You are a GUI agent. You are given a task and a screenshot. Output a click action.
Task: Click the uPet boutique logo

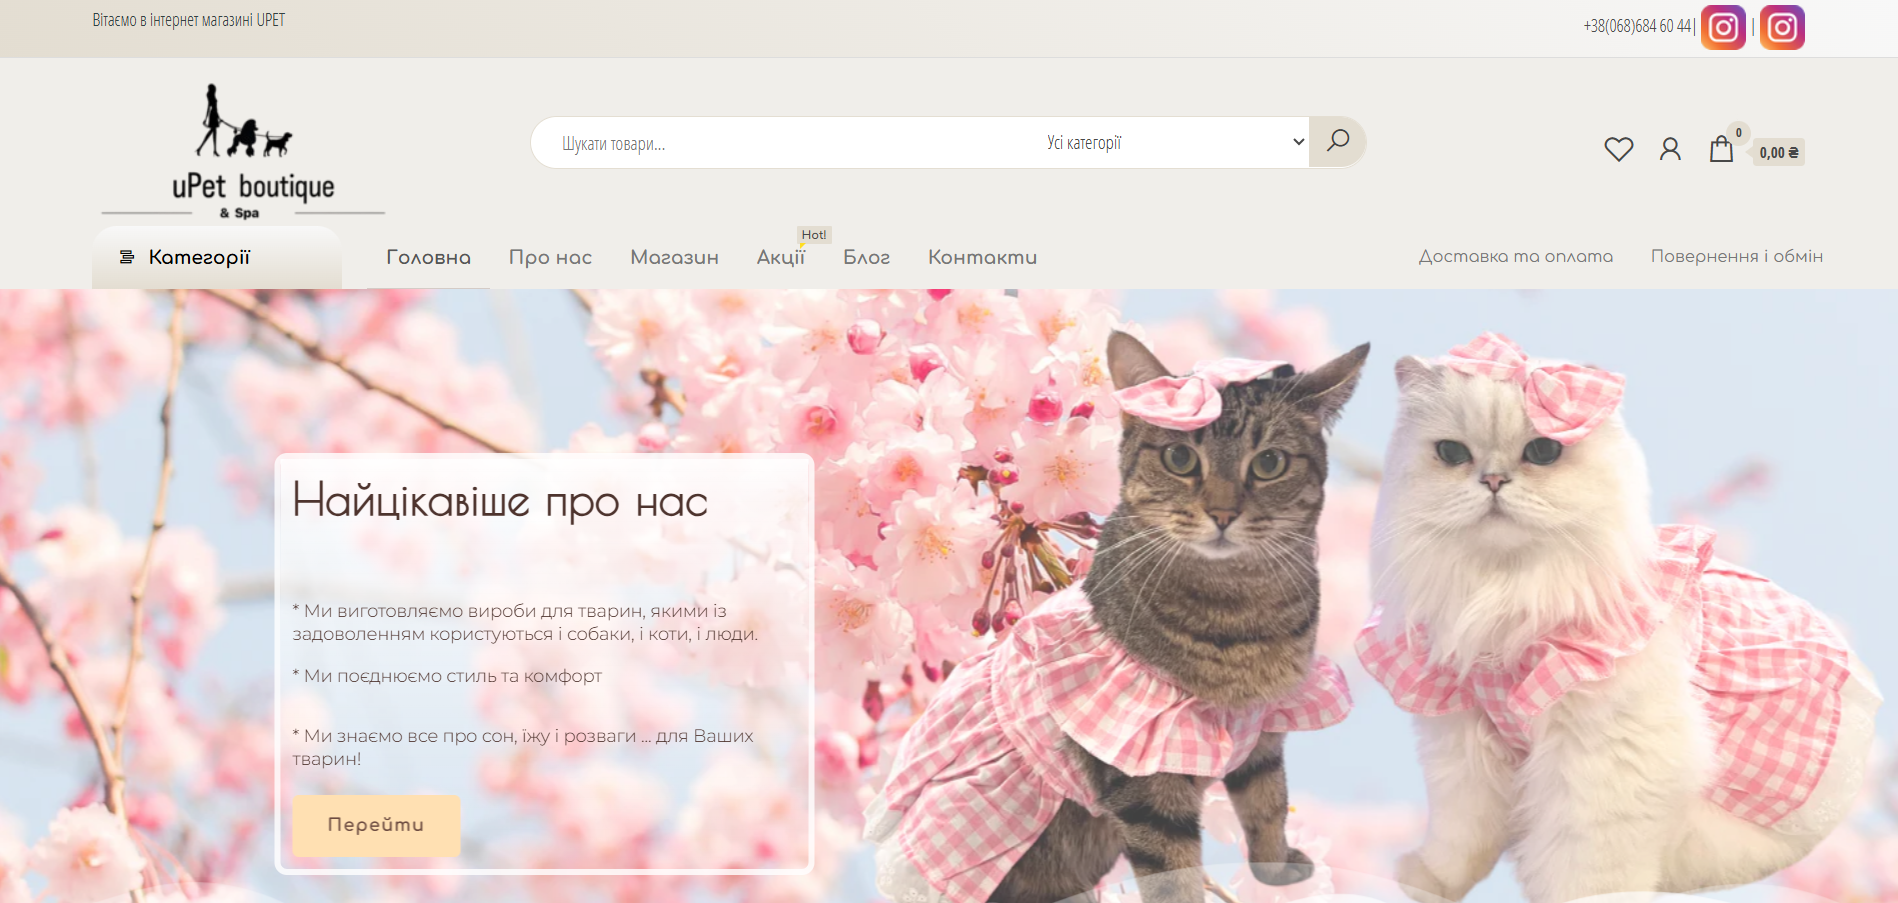[243, 152]
